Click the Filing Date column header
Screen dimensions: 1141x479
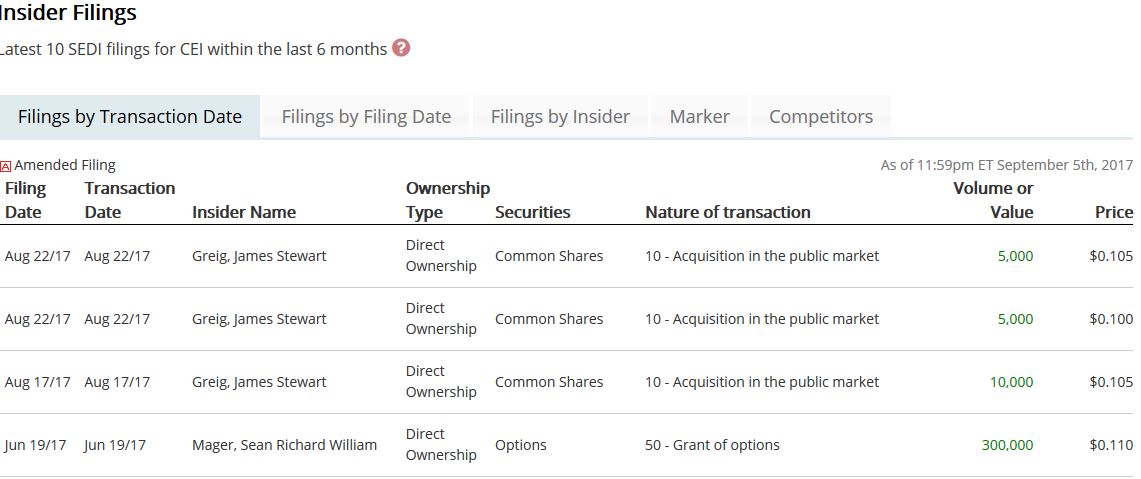tap(26, 200)
